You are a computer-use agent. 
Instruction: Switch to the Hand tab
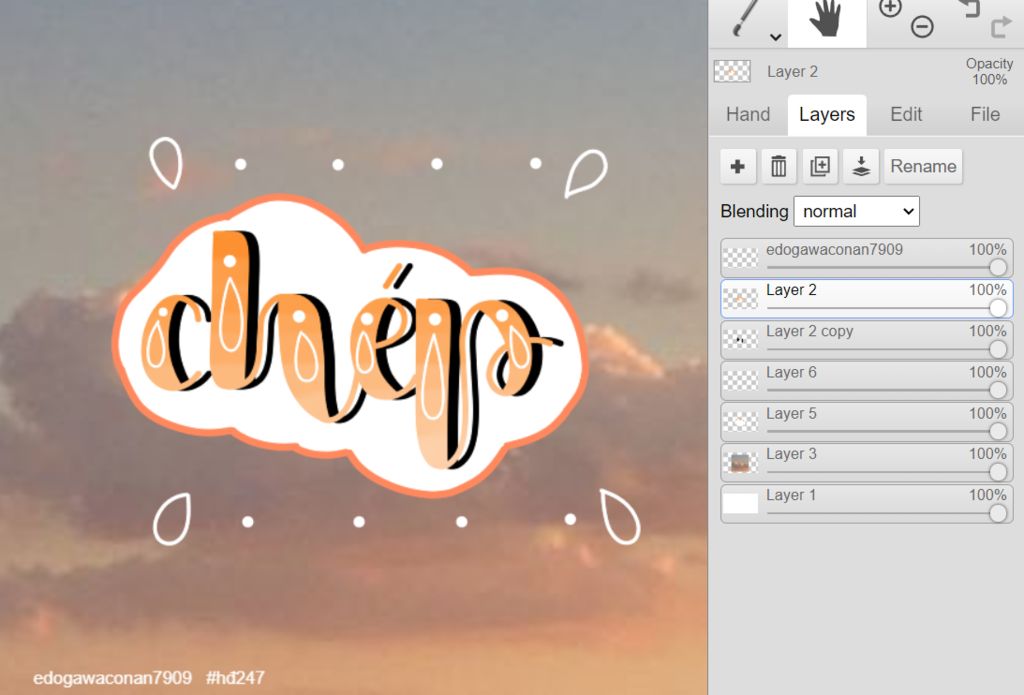[748, 114]
